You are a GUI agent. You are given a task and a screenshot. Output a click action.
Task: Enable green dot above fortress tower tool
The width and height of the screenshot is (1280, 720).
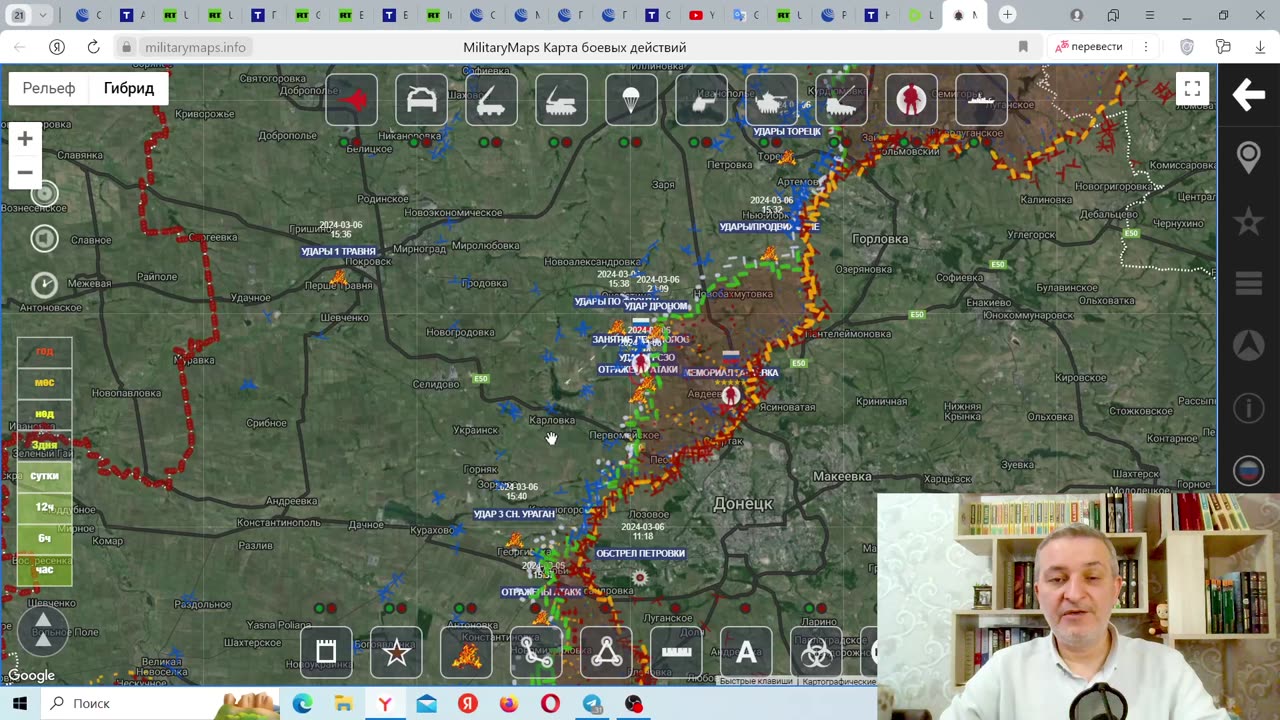pos(319,608)
